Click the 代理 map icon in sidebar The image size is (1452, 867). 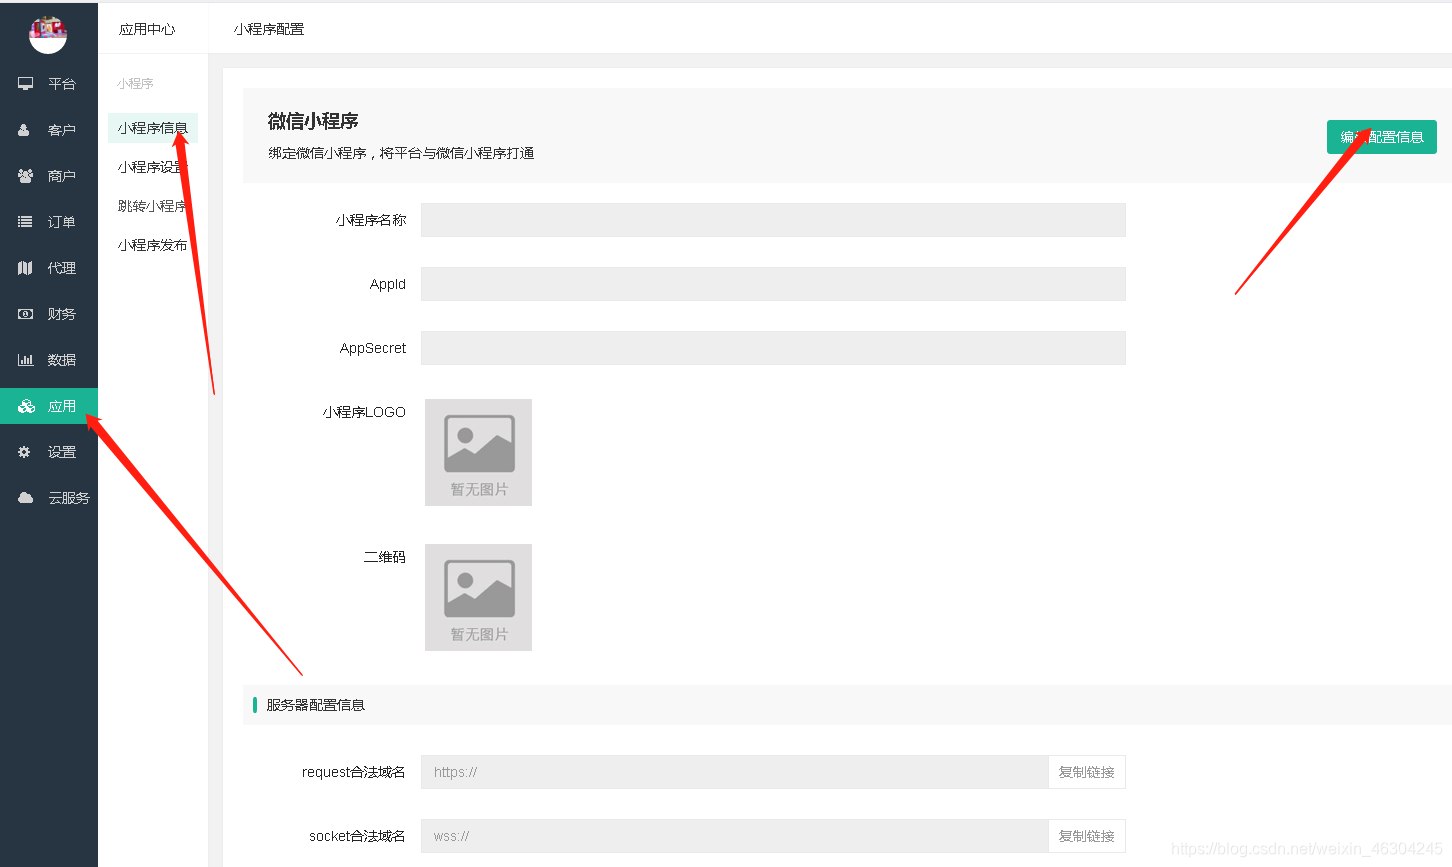pos(25,268)
